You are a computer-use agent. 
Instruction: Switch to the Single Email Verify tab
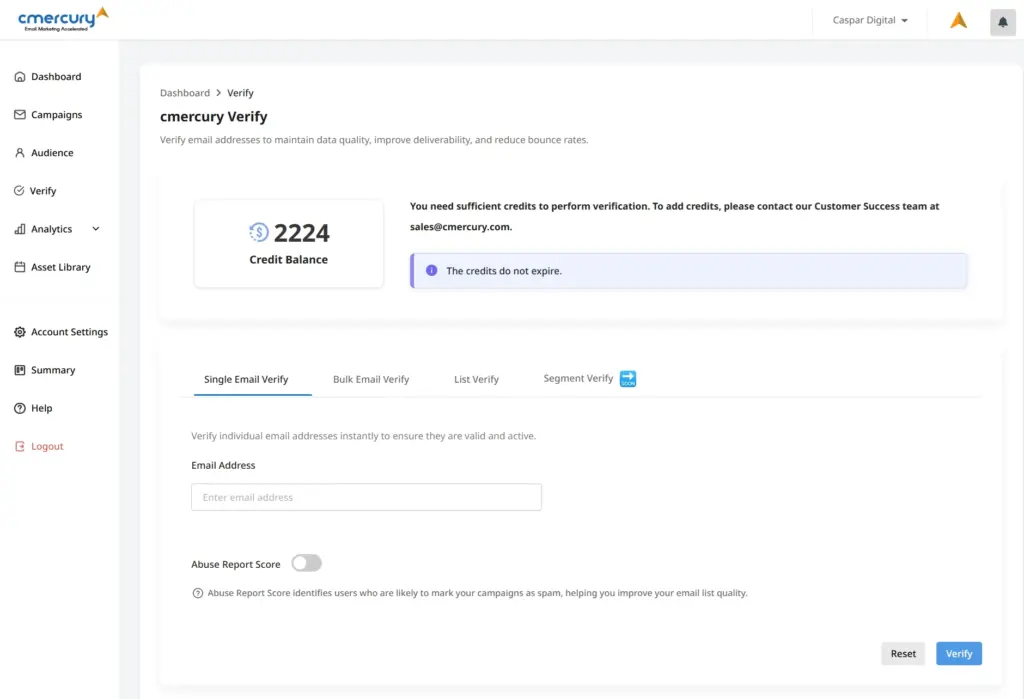coord(246,380)
